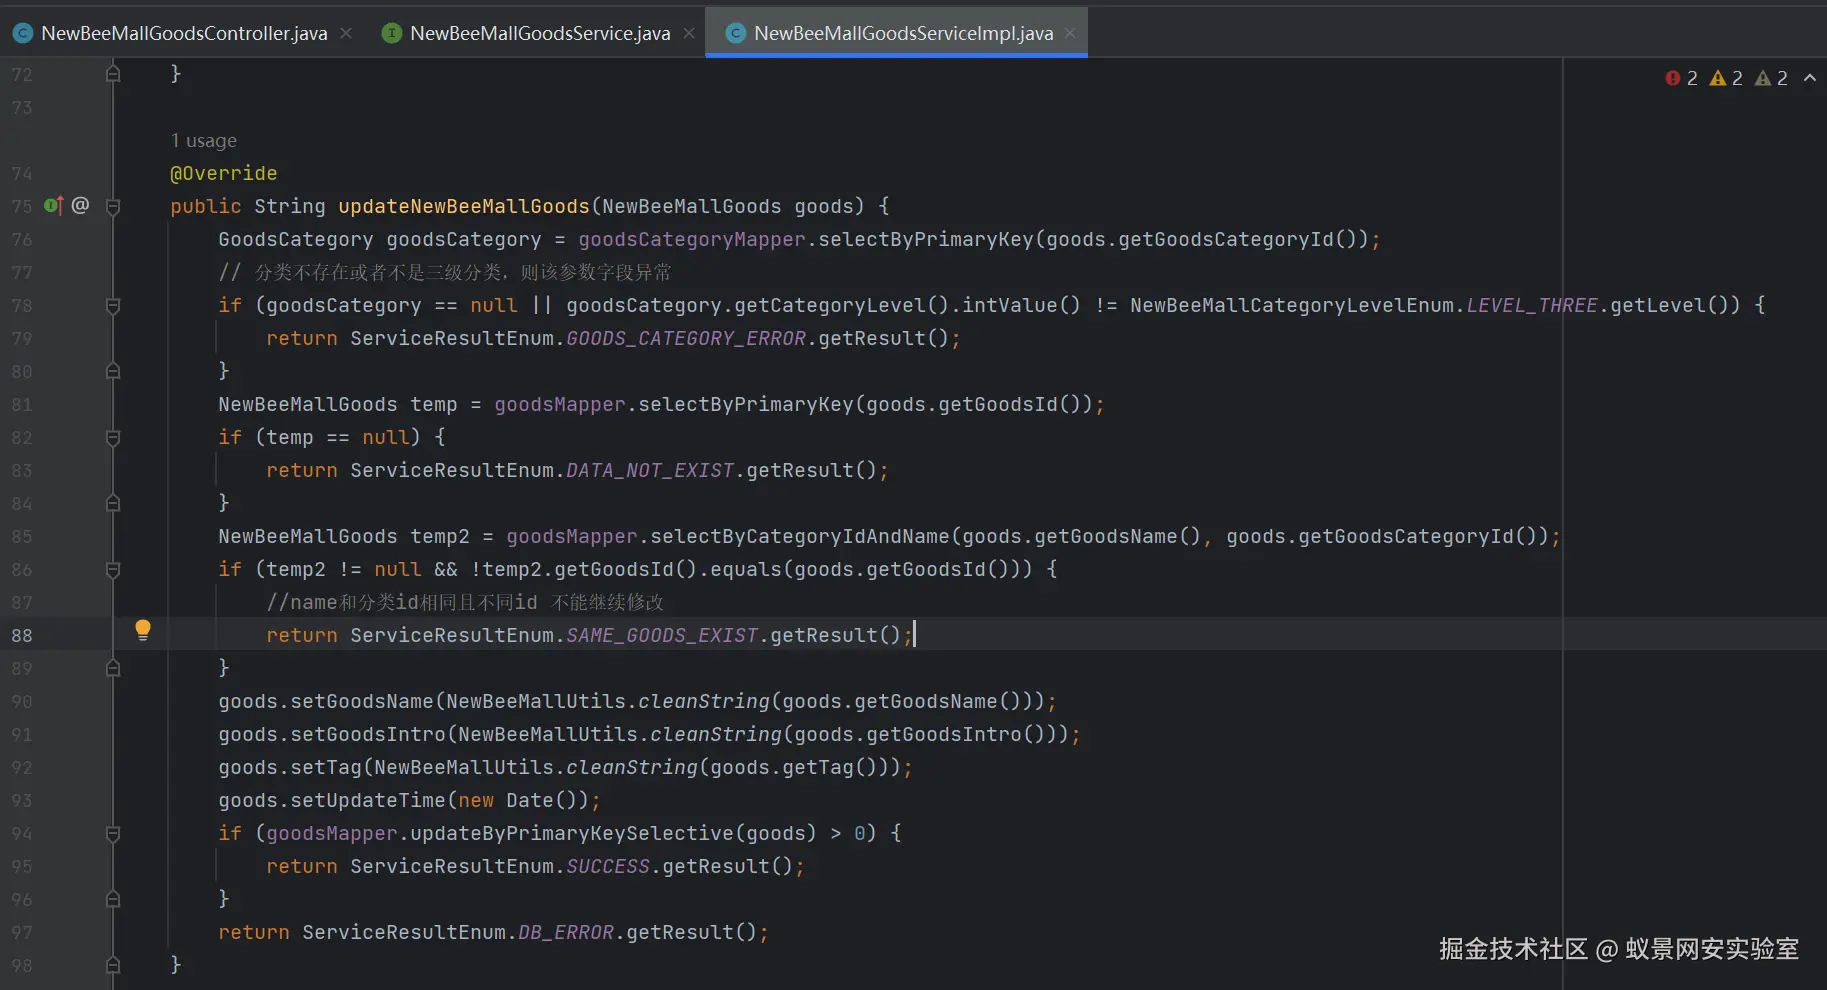The image size is (1827, 990).
Task: Collapse the temp == null if-block on line 82
Action: [x=113, y=438]
